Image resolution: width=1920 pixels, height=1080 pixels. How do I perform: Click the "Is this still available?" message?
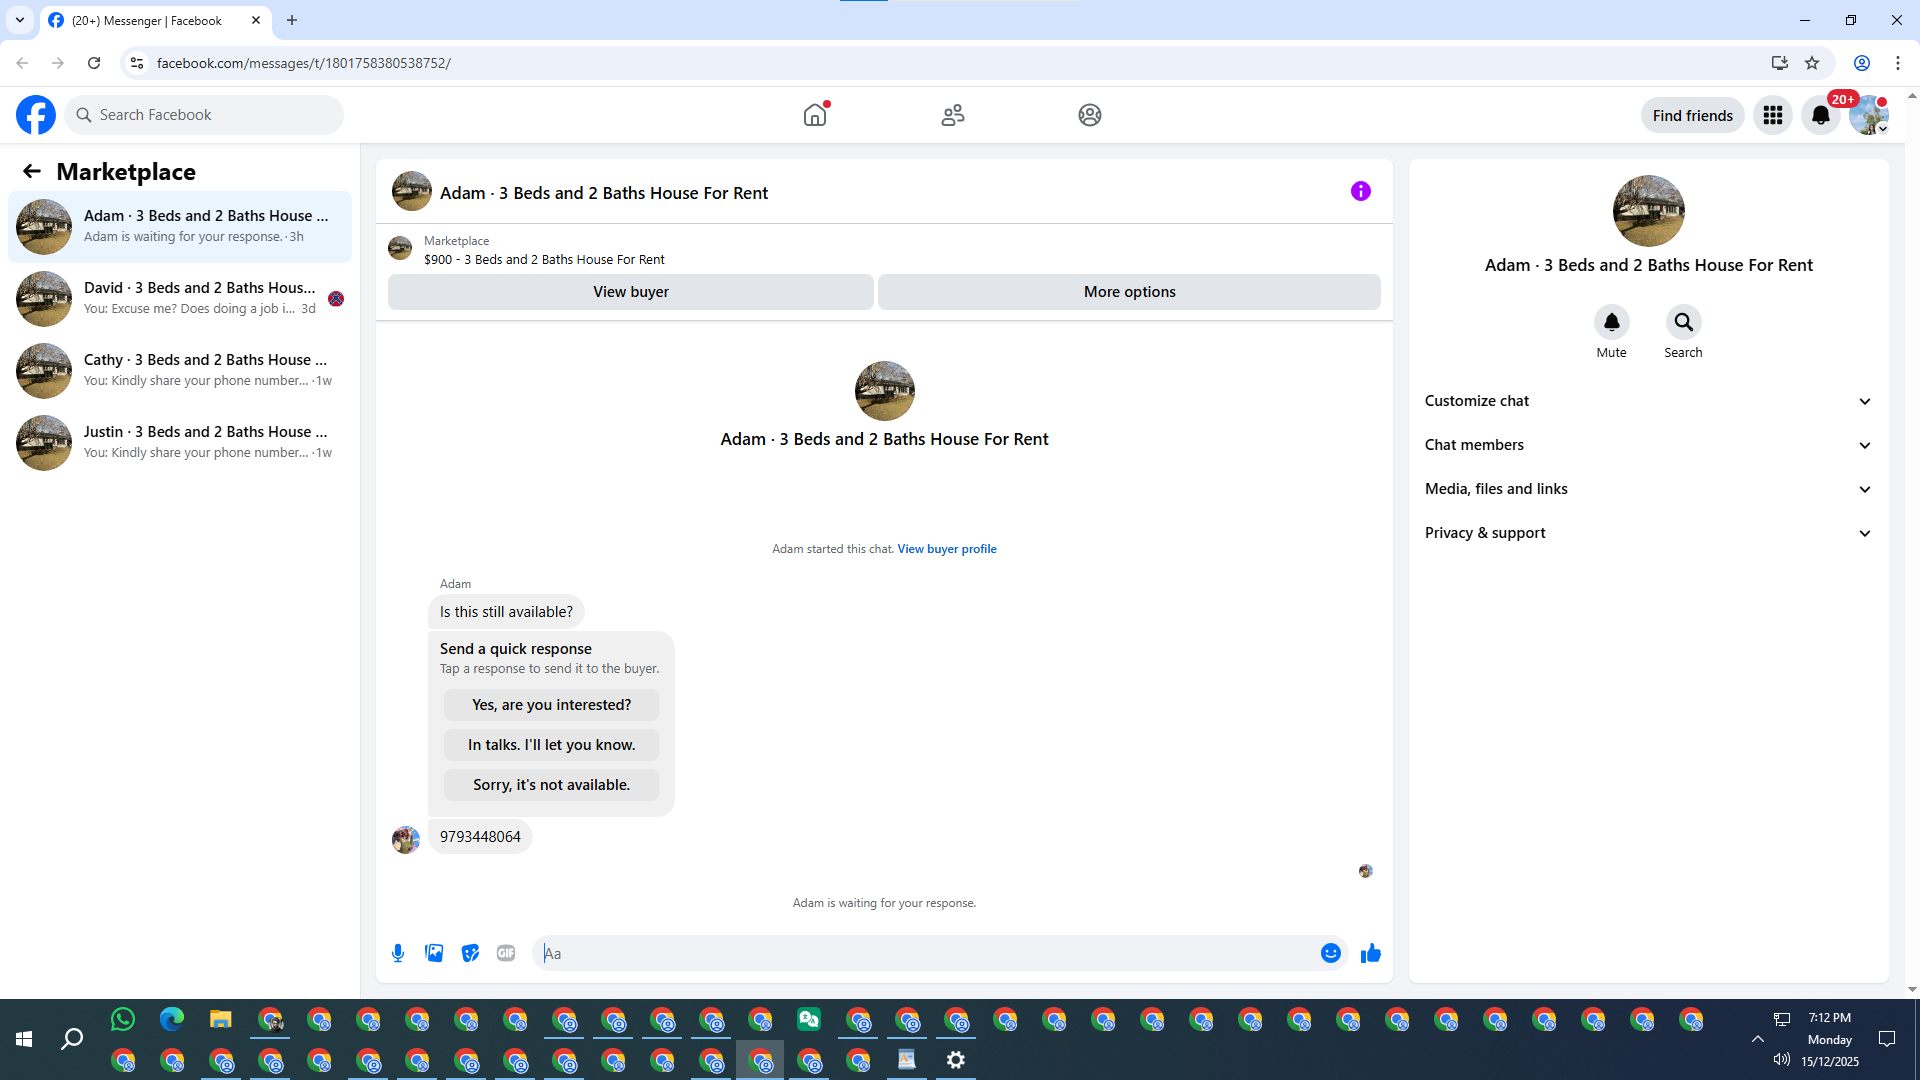pyautogui.click(x=507, y=612)
